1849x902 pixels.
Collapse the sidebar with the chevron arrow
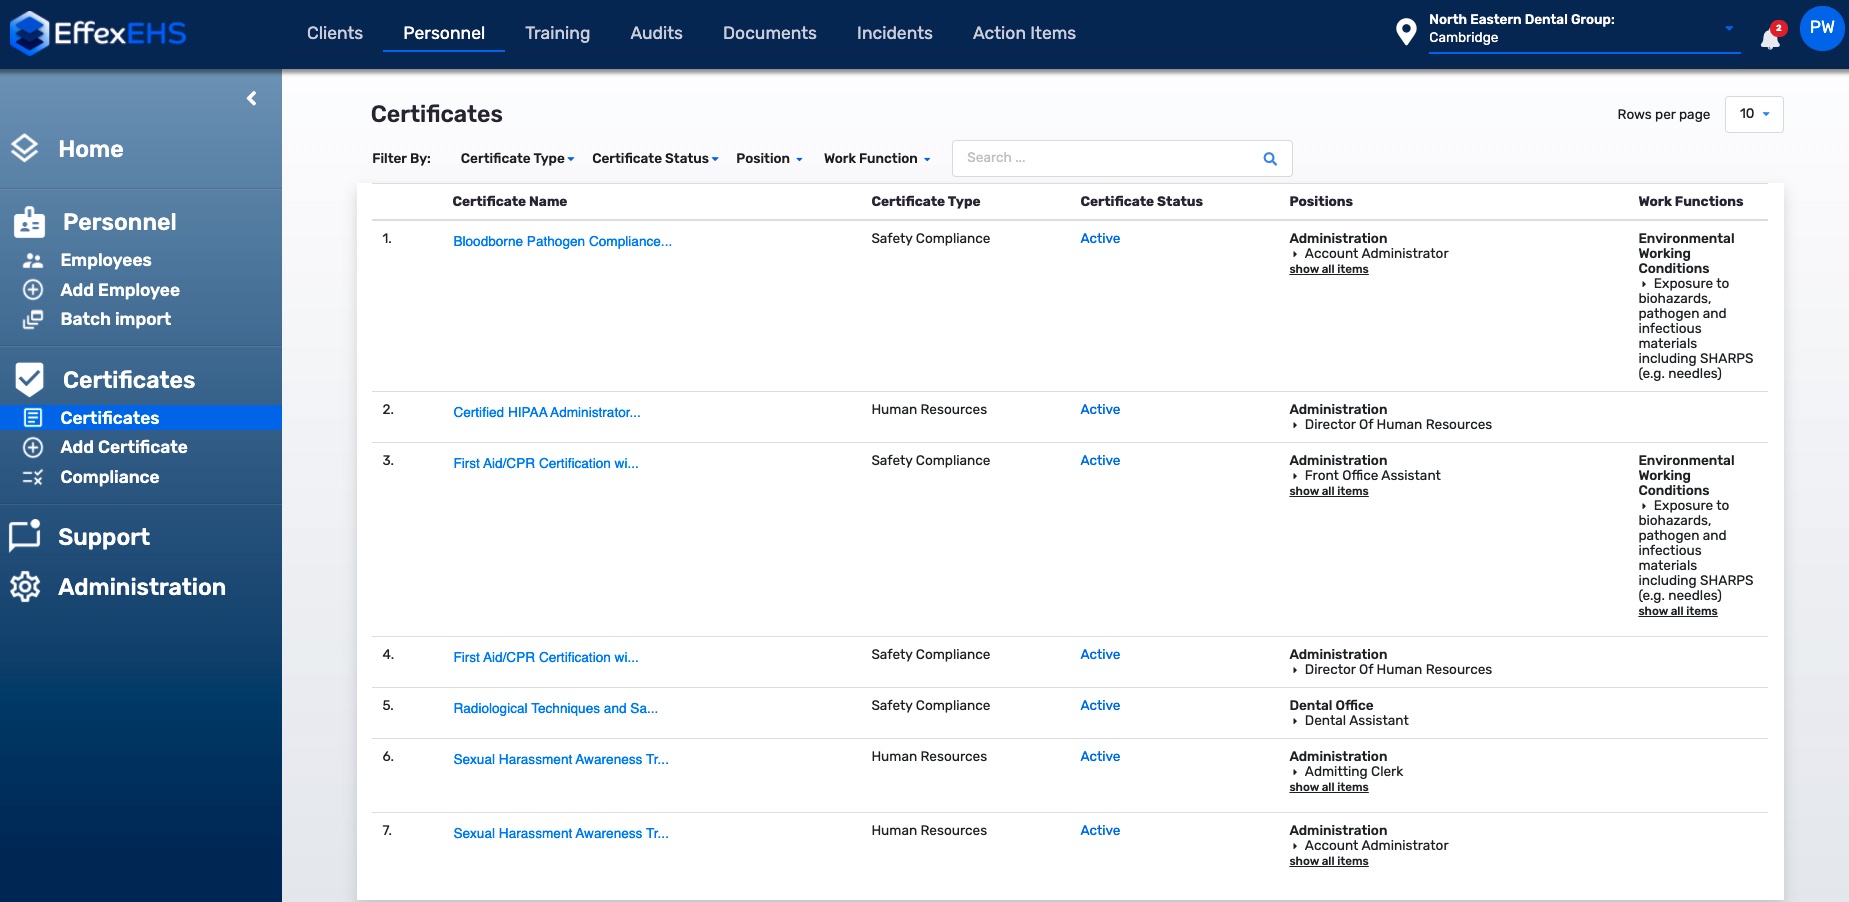252,98
